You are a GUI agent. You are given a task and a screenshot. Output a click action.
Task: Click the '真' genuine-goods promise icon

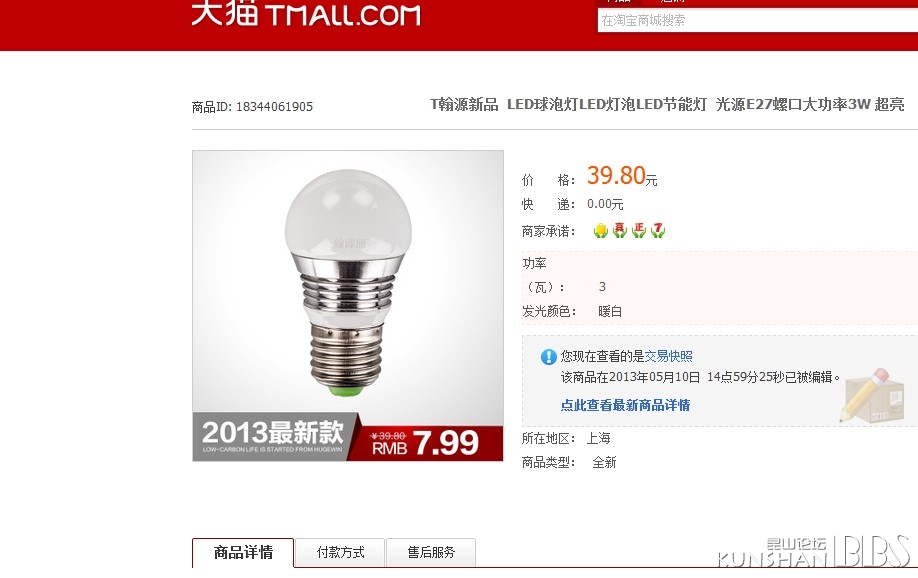(x=619, y=230)
